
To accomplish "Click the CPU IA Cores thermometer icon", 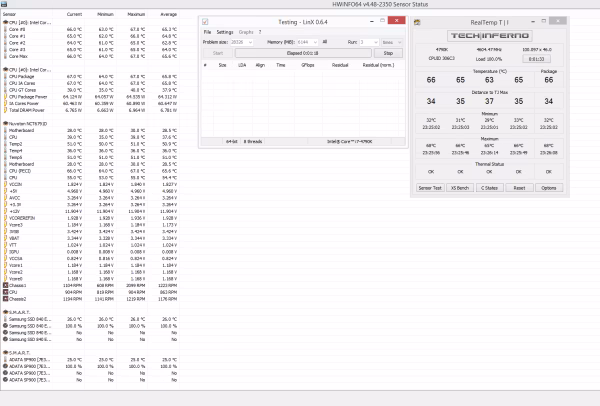I will tap(5, 83).
